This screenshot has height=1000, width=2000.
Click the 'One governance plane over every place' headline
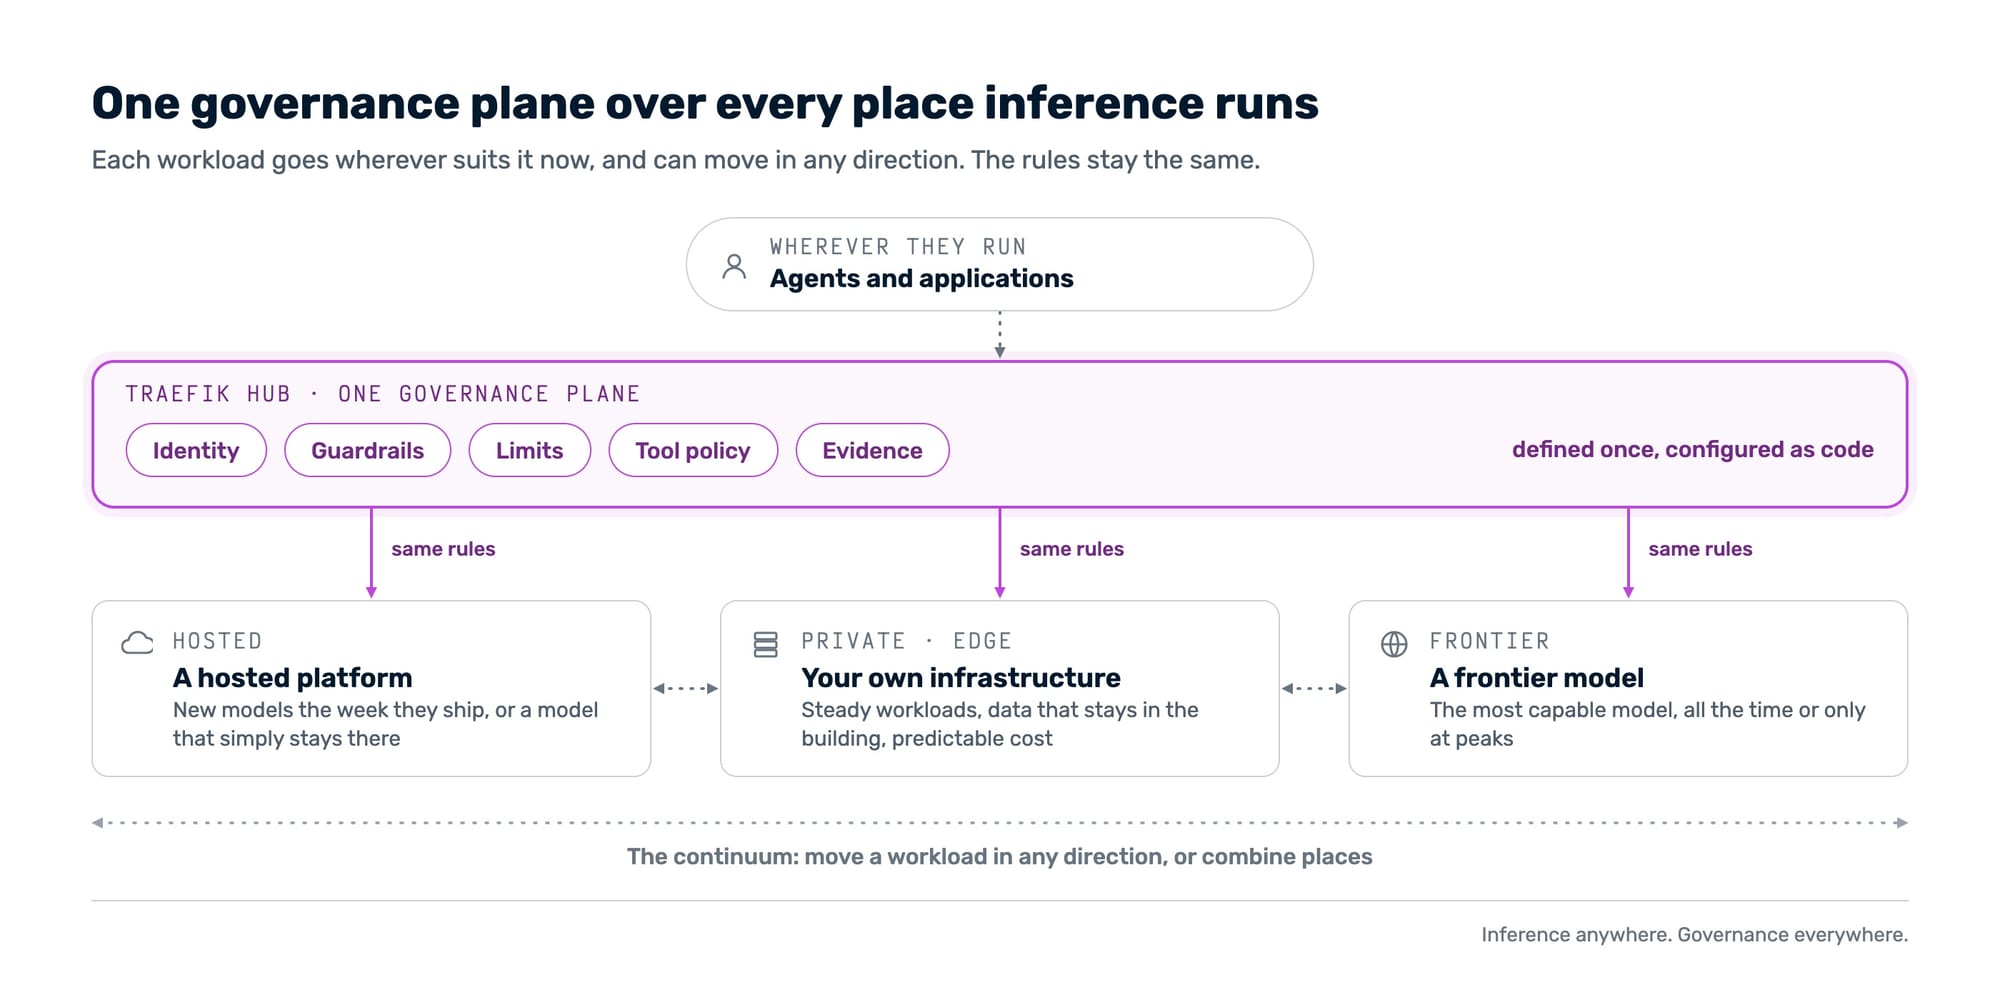[705, 103]
